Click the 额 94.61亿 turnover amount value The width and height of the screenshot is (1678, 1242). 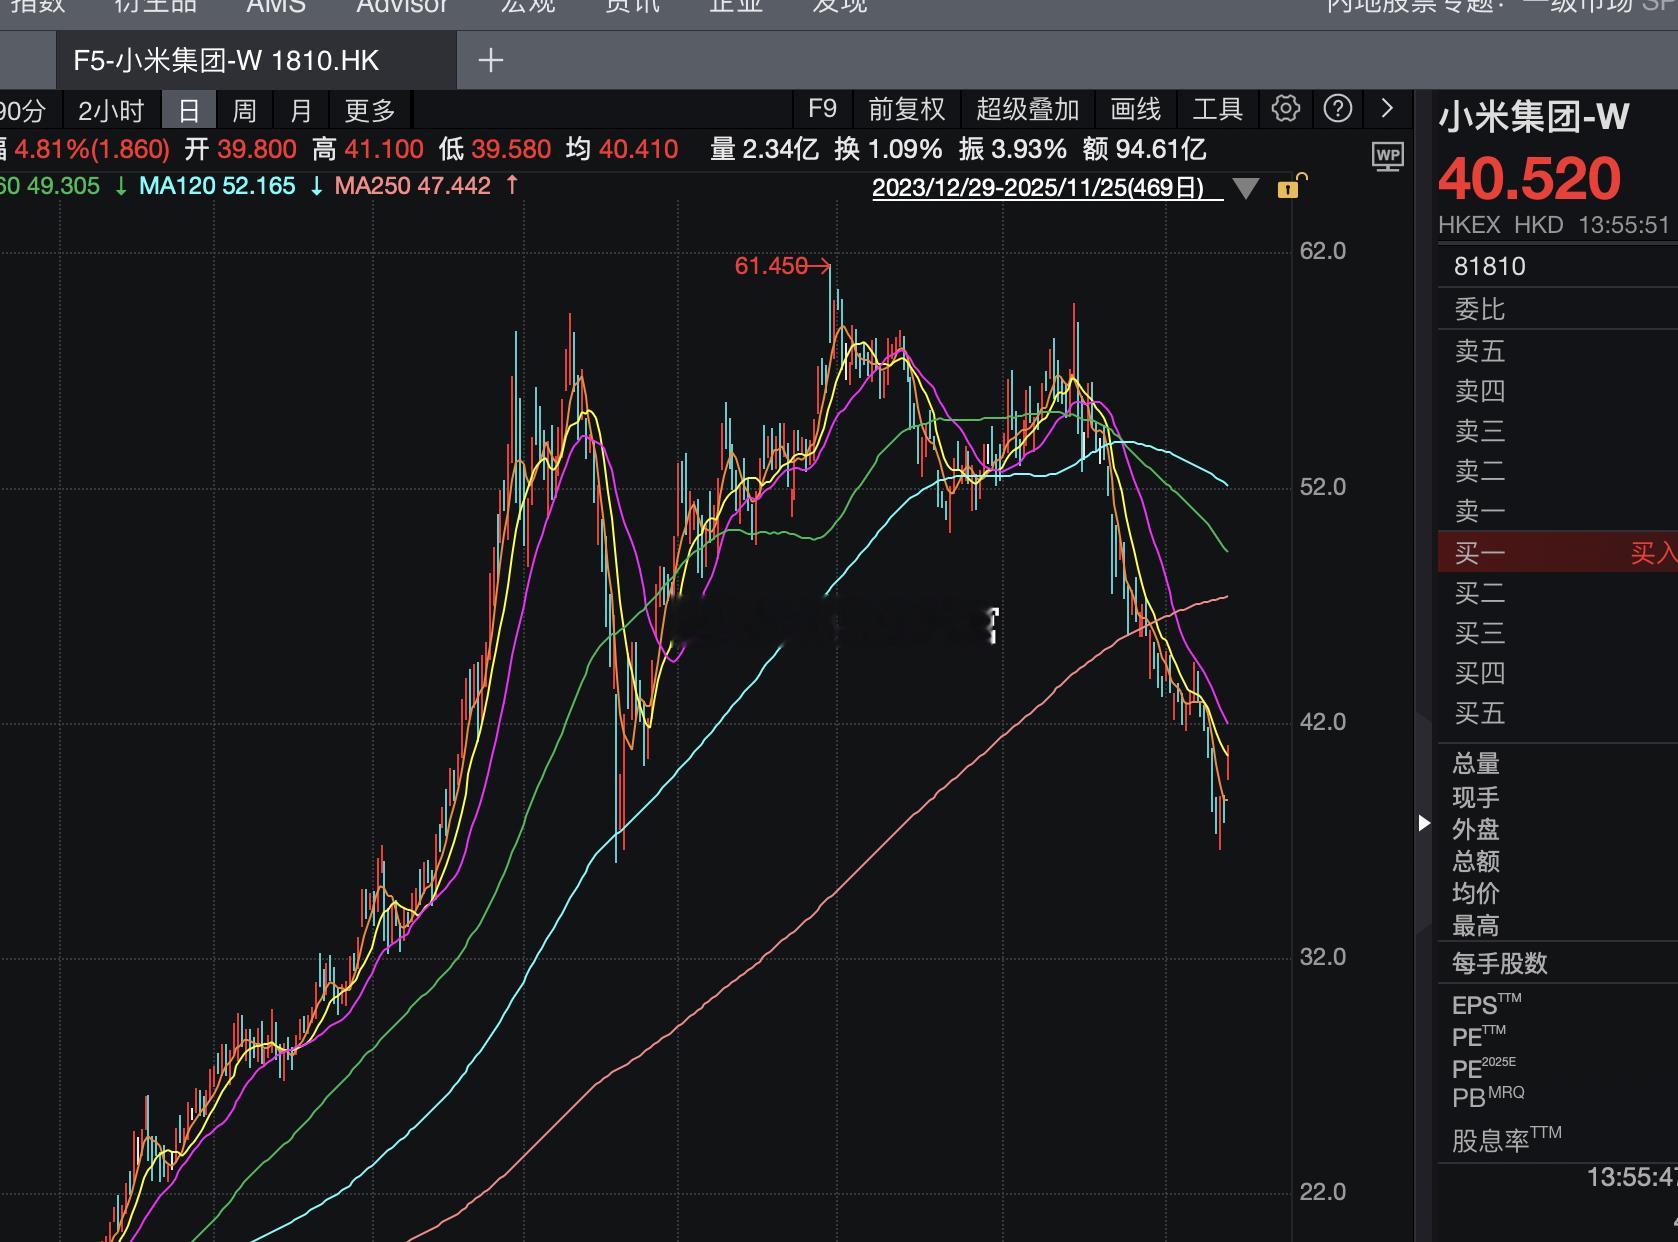(1144, 150)
